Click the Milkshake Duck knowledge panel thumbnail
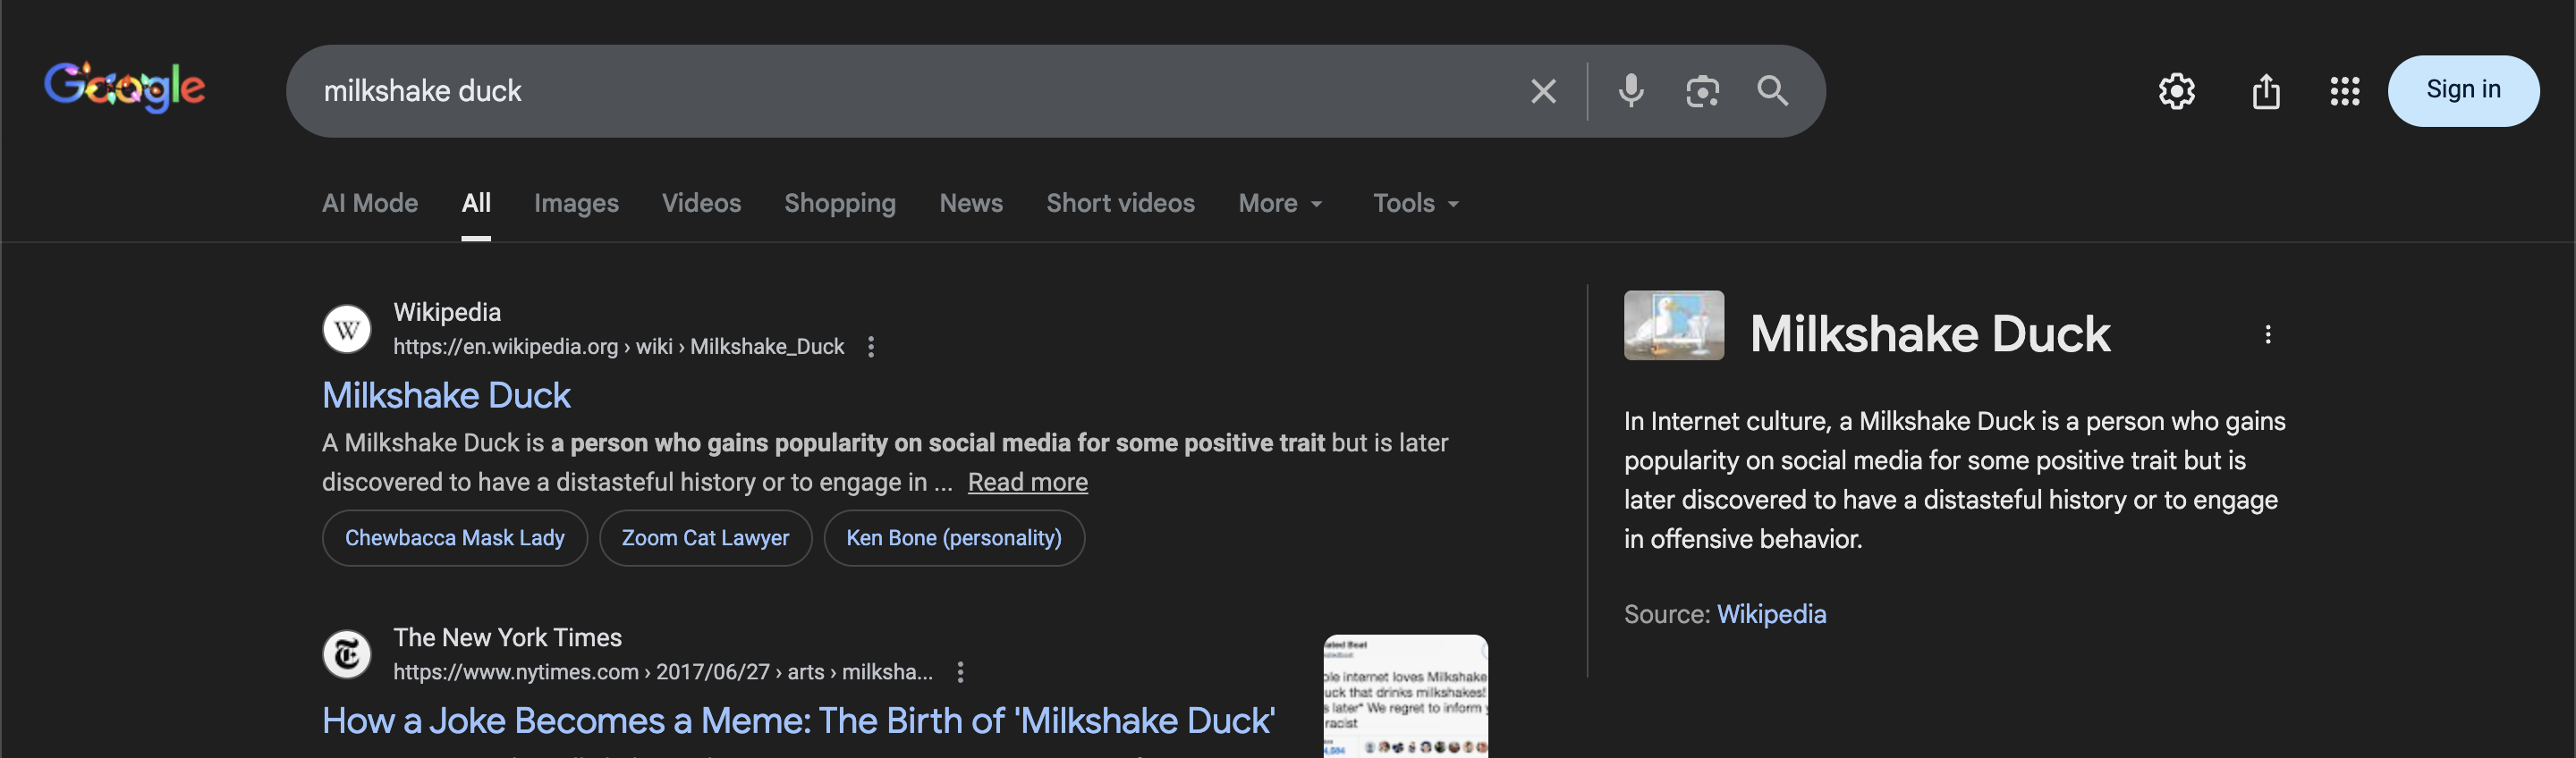Image resolution: width=2576 pixels, height=758 pixels. tap(1673, 325)
